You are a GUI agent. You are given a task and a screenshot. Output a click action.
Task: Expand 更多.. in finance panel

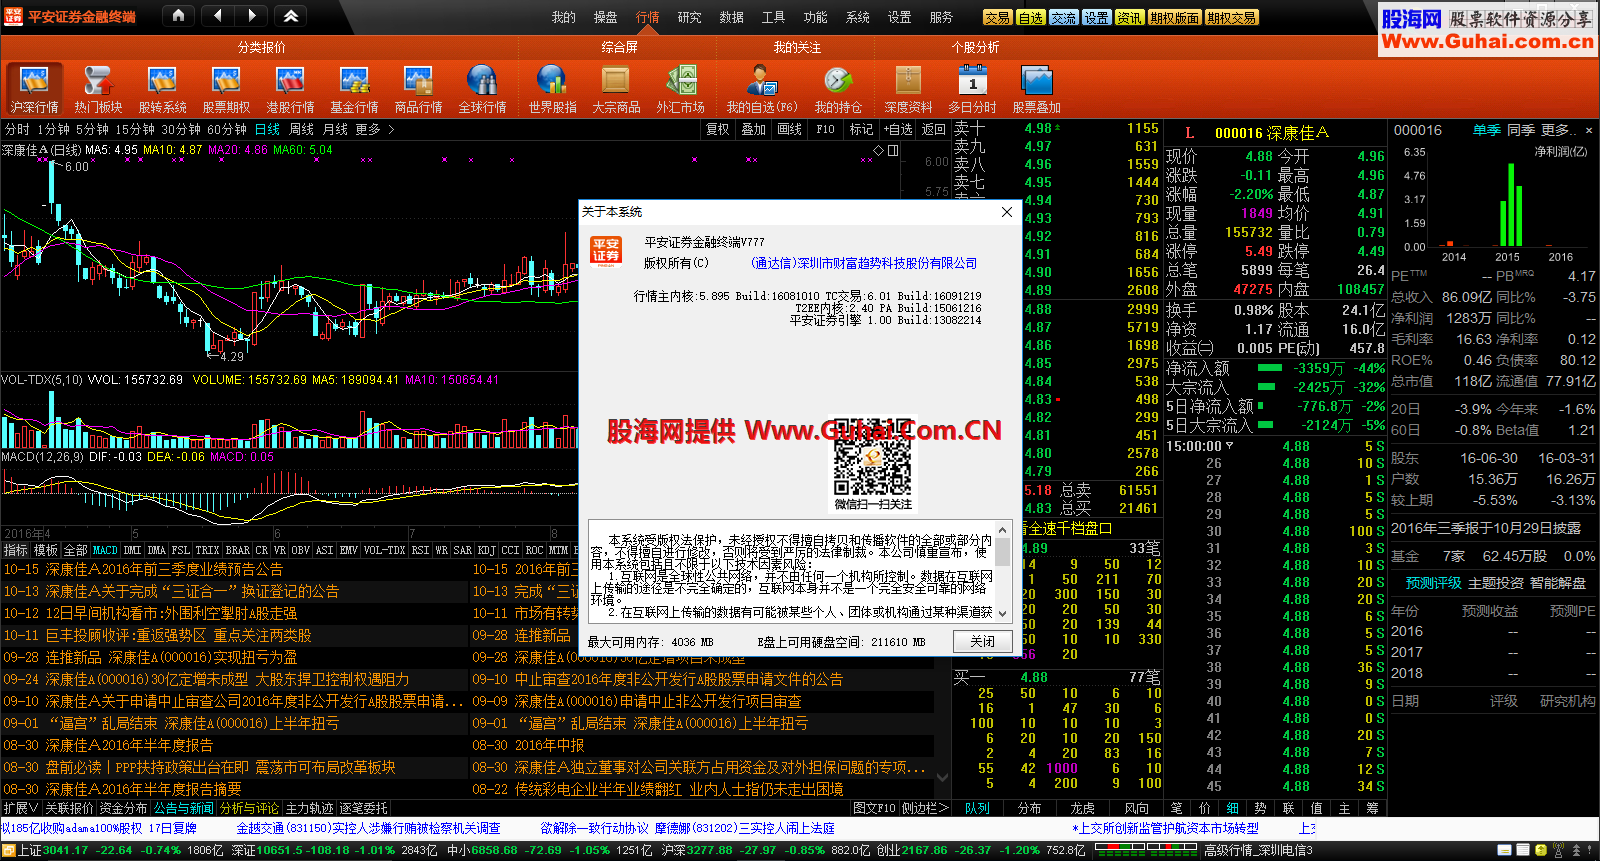click(1559, 130)
